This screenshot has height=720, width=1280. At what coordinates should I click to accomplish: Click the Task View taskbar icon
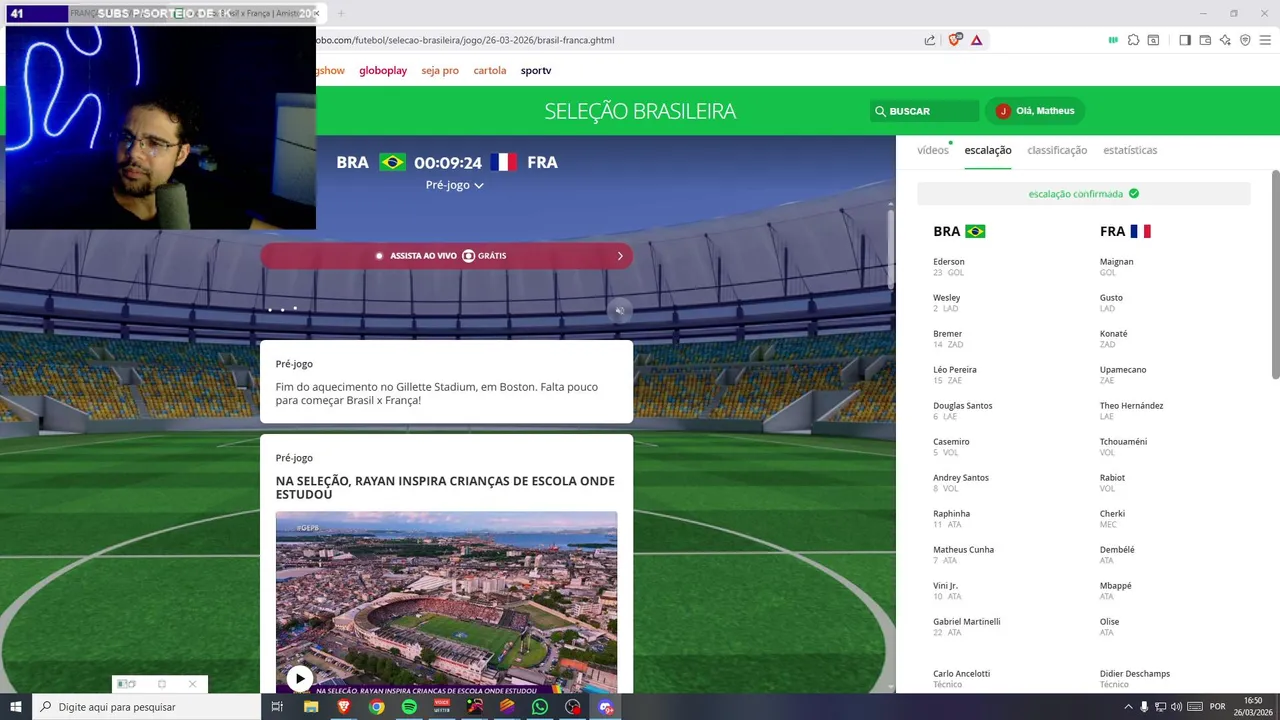pos(277,707)
